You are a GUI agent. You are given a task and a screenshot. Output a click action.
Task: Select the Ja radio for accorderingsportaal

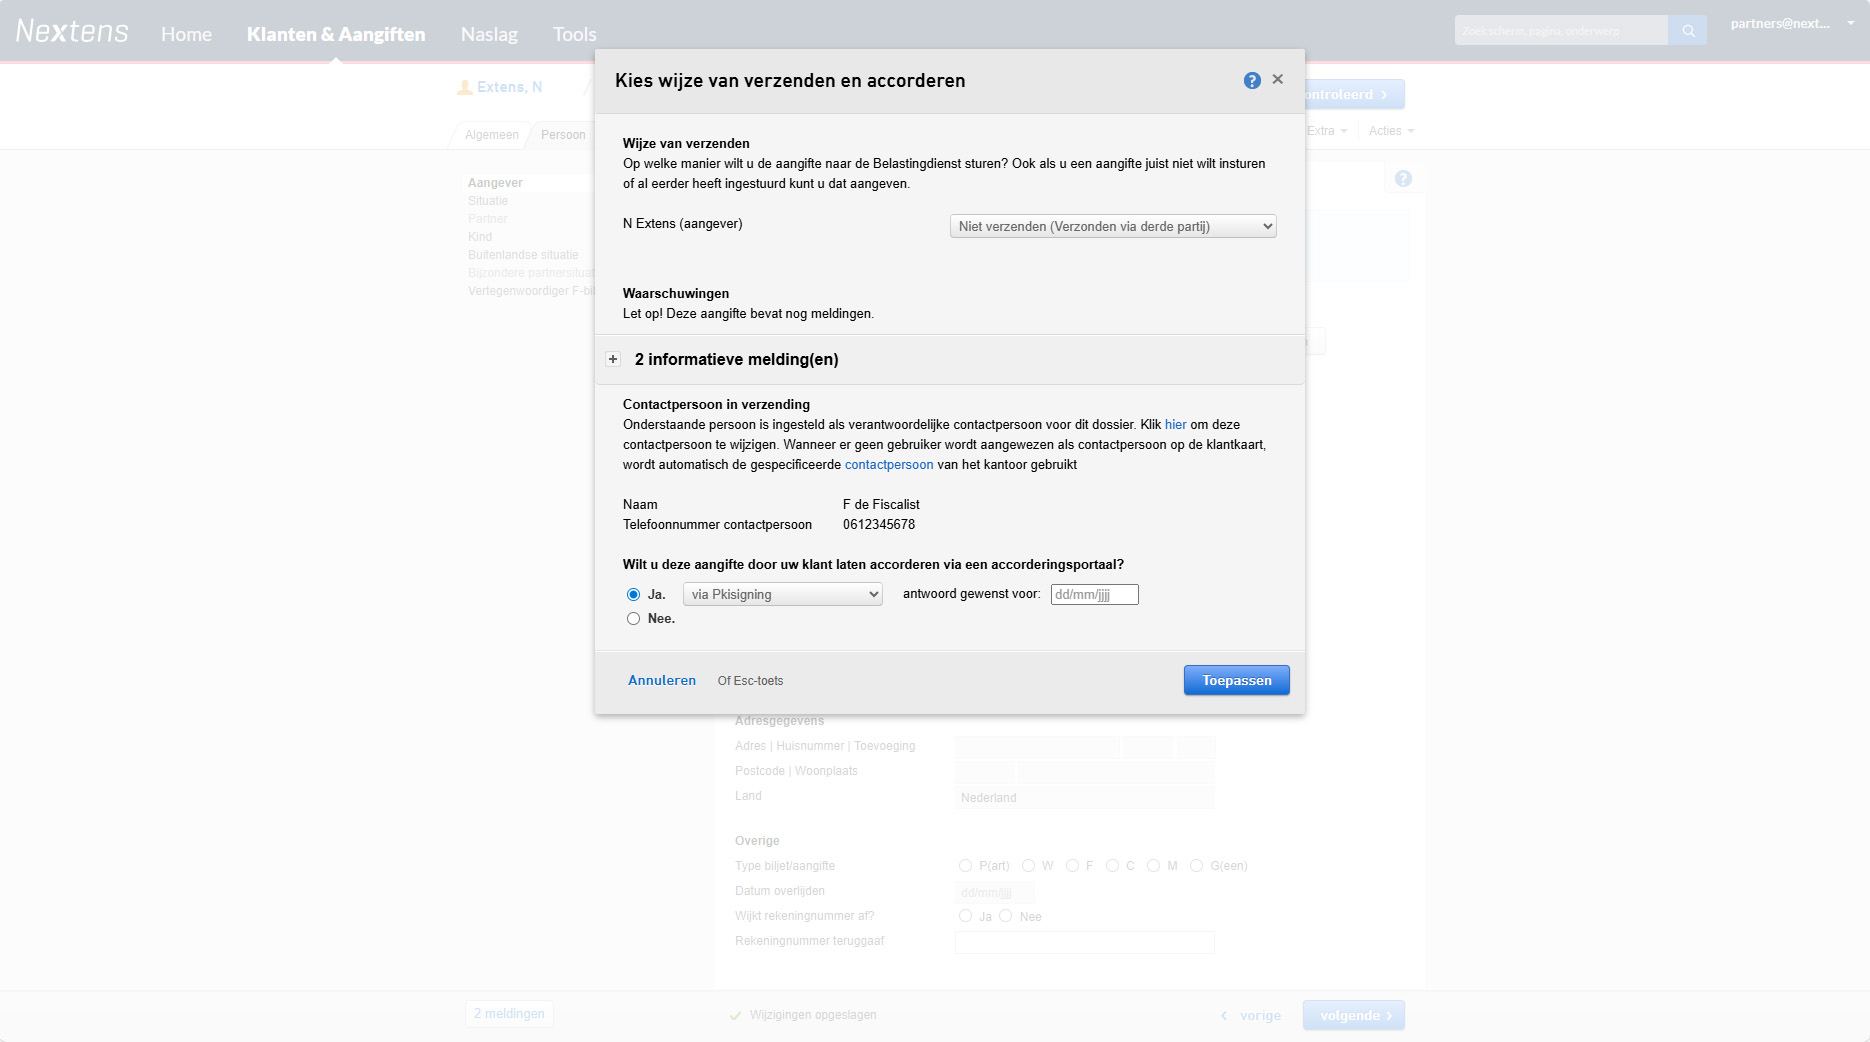click(633, 593)
